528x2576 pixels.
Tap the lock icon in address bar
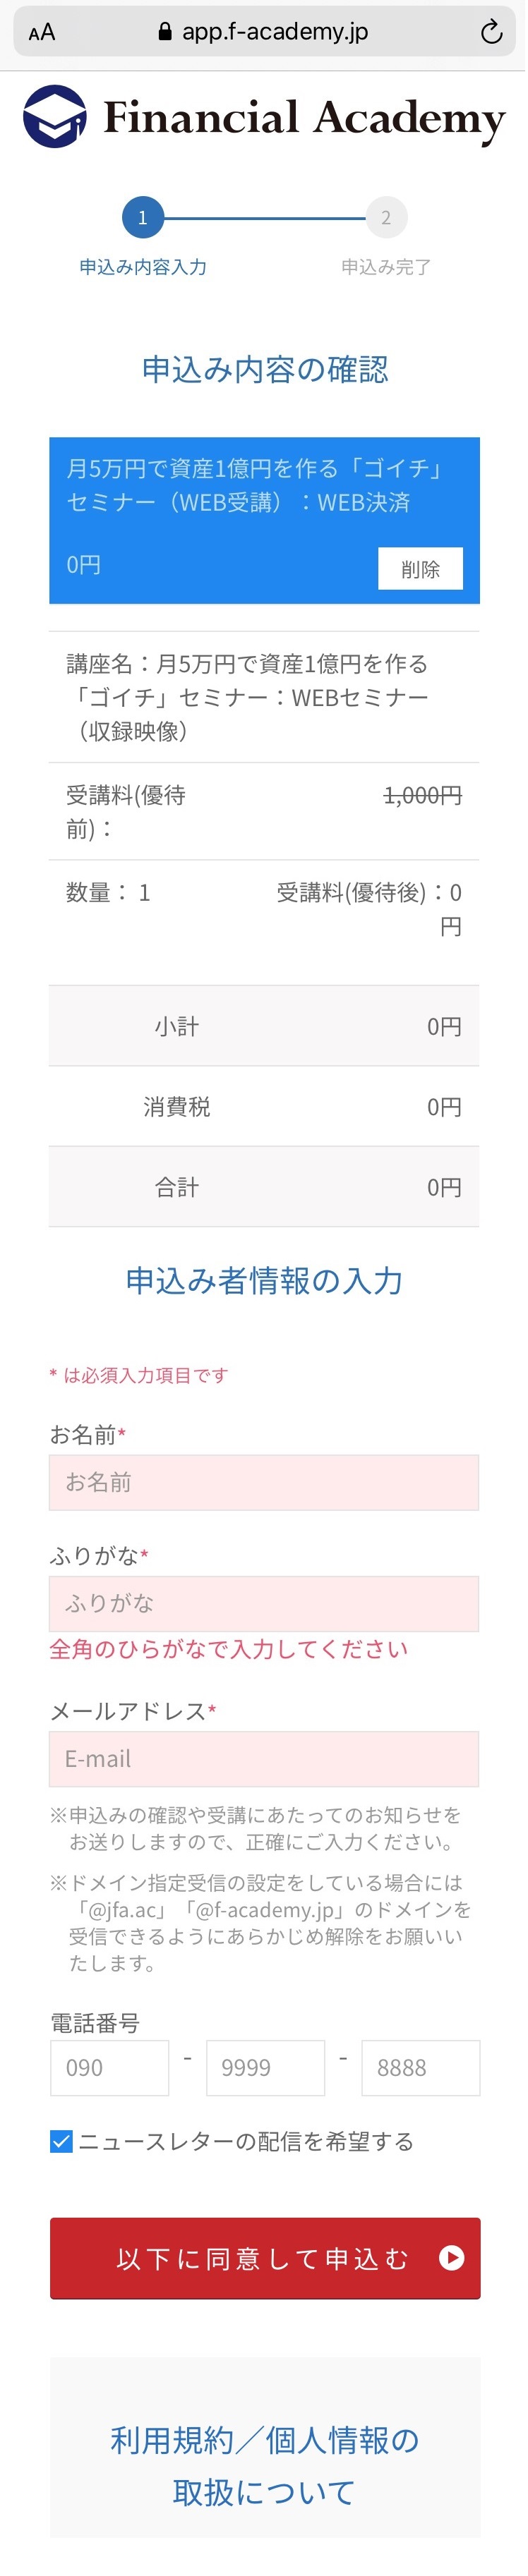[165, 32]
